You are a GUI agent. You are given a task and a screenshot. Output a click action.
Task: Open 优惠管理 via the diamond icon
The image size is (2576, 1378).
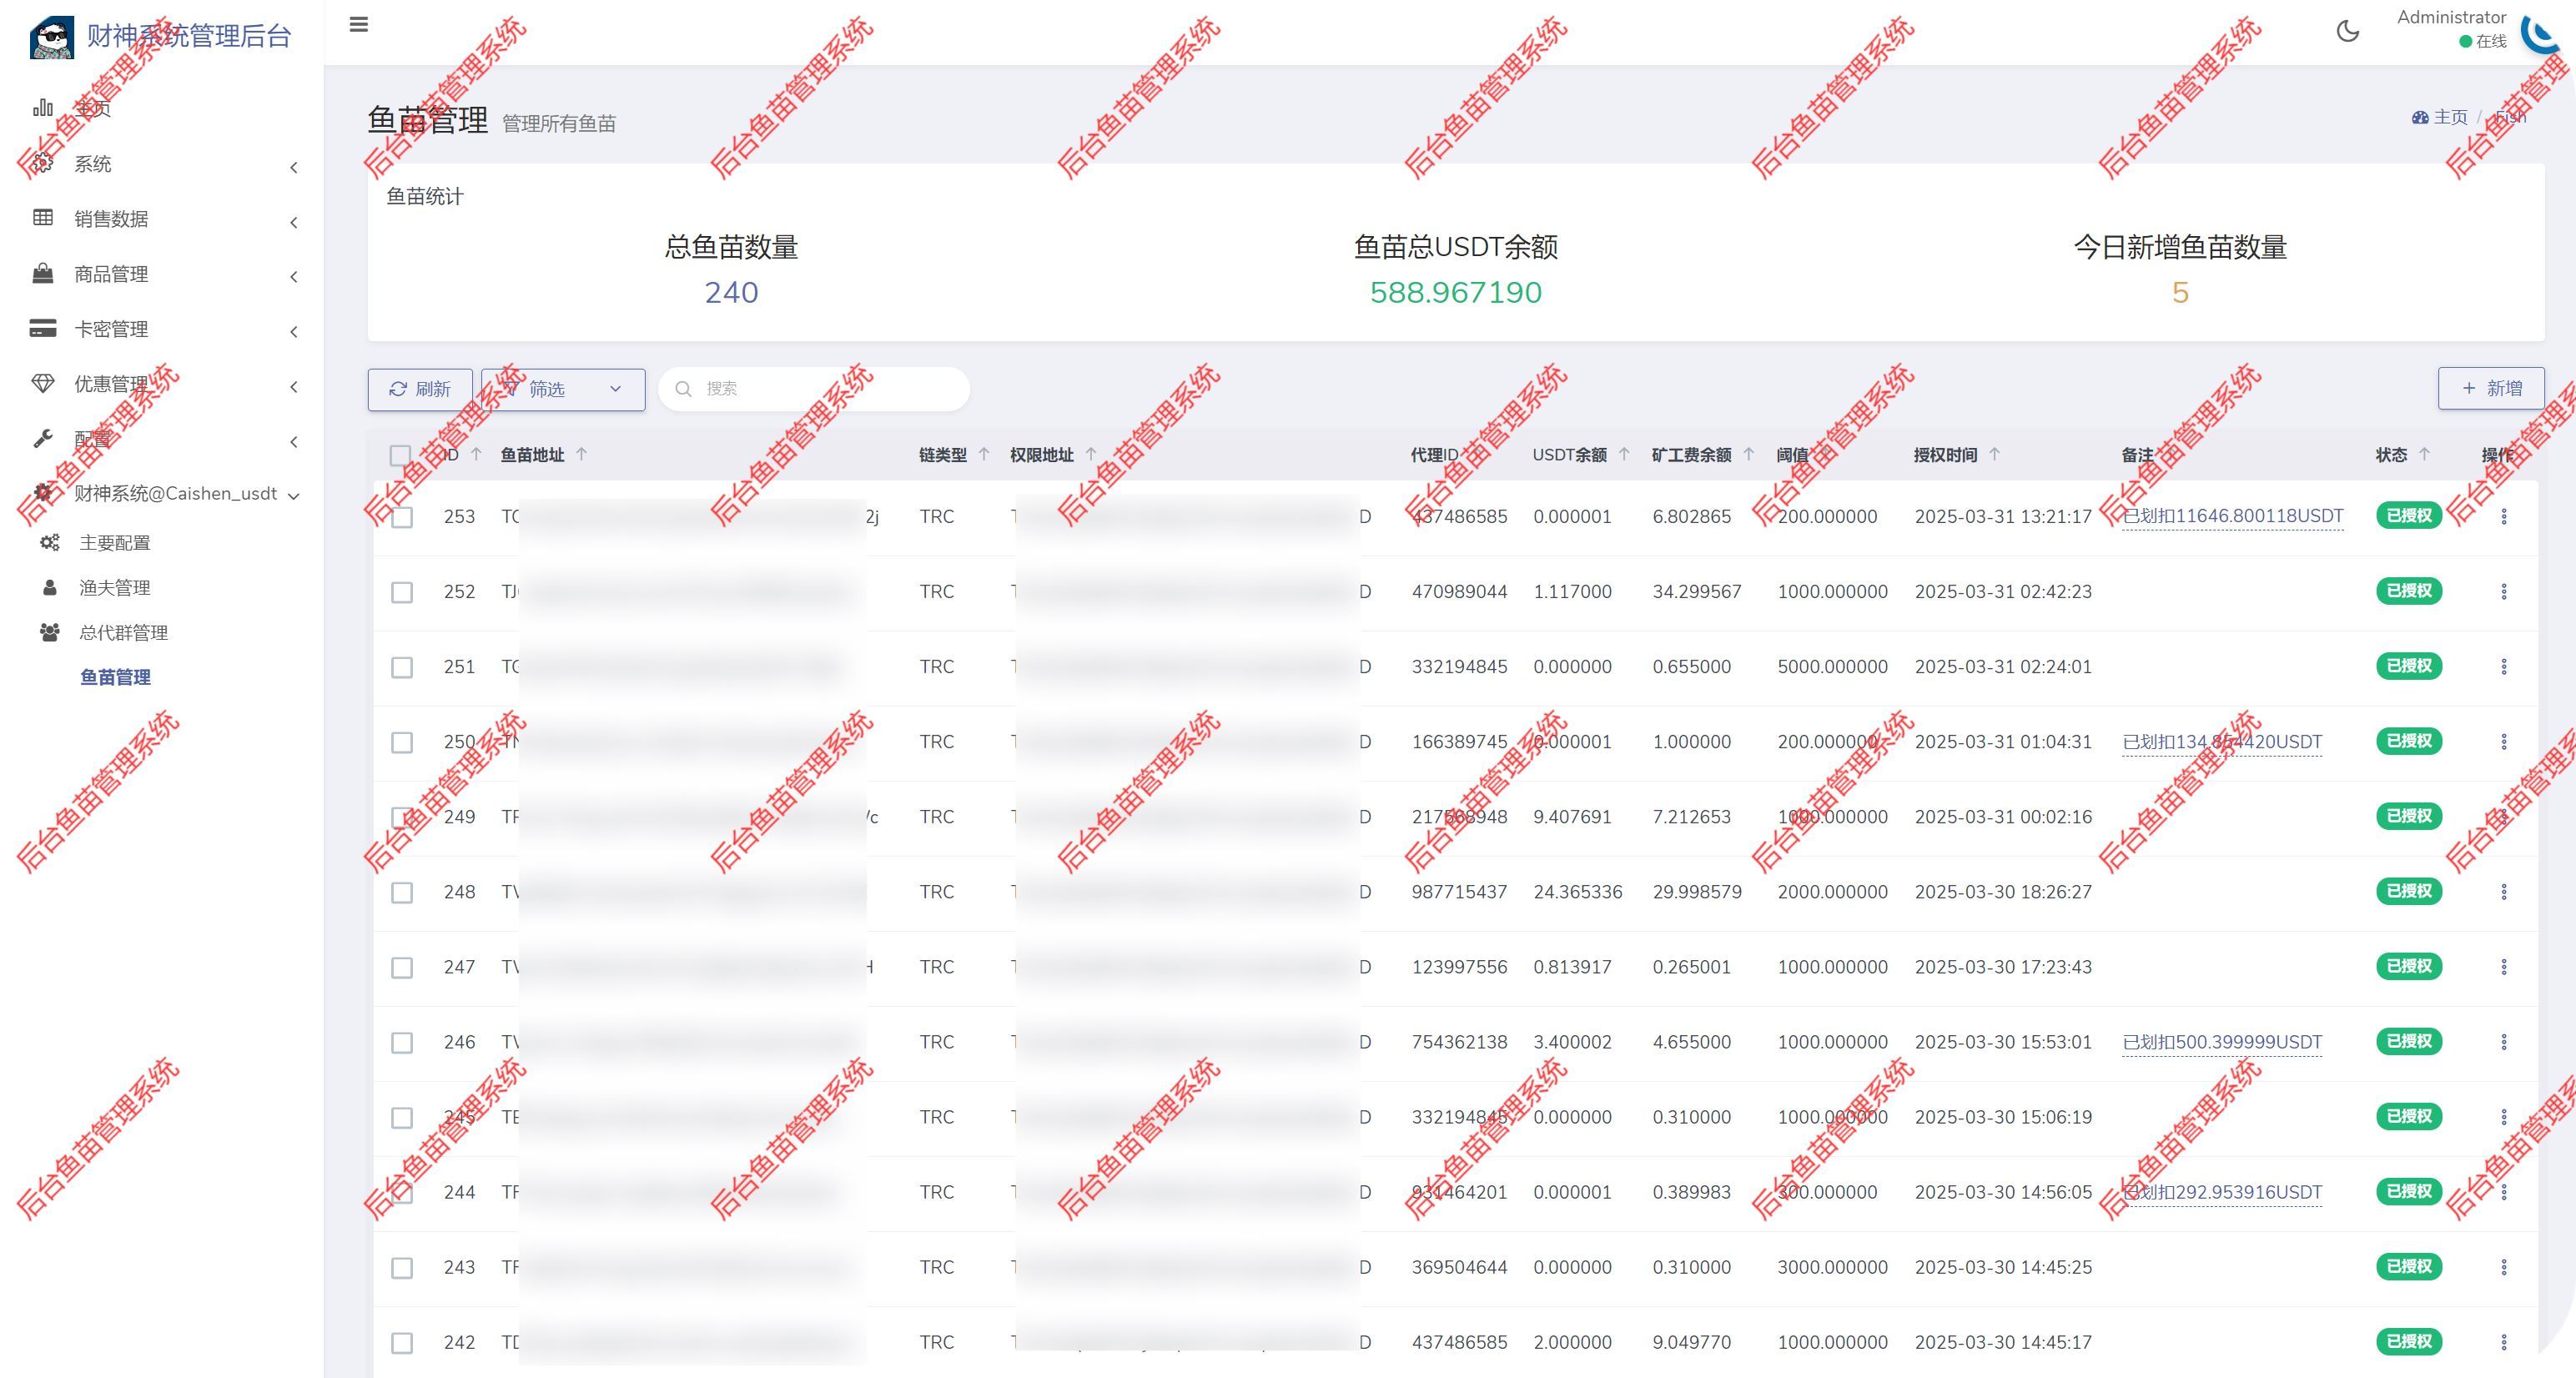(x=44, y=384)
